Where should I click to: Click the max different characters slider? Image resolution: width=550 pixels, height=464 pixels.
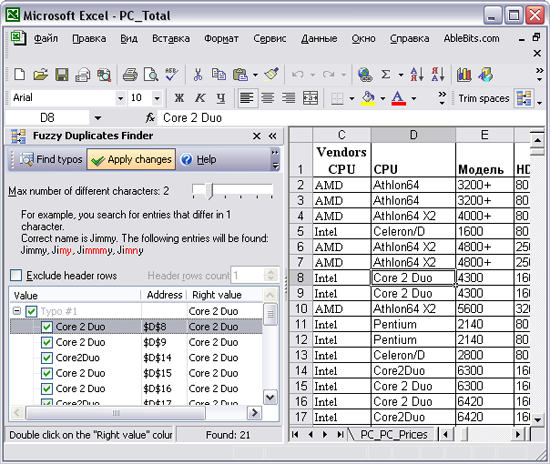209,190
